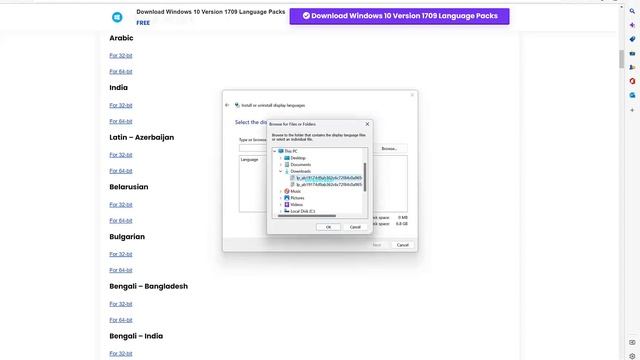Open the Belarusian For 64-bit link
The width and height of the screenshot is (640, 360).
[x=121, y=220]
